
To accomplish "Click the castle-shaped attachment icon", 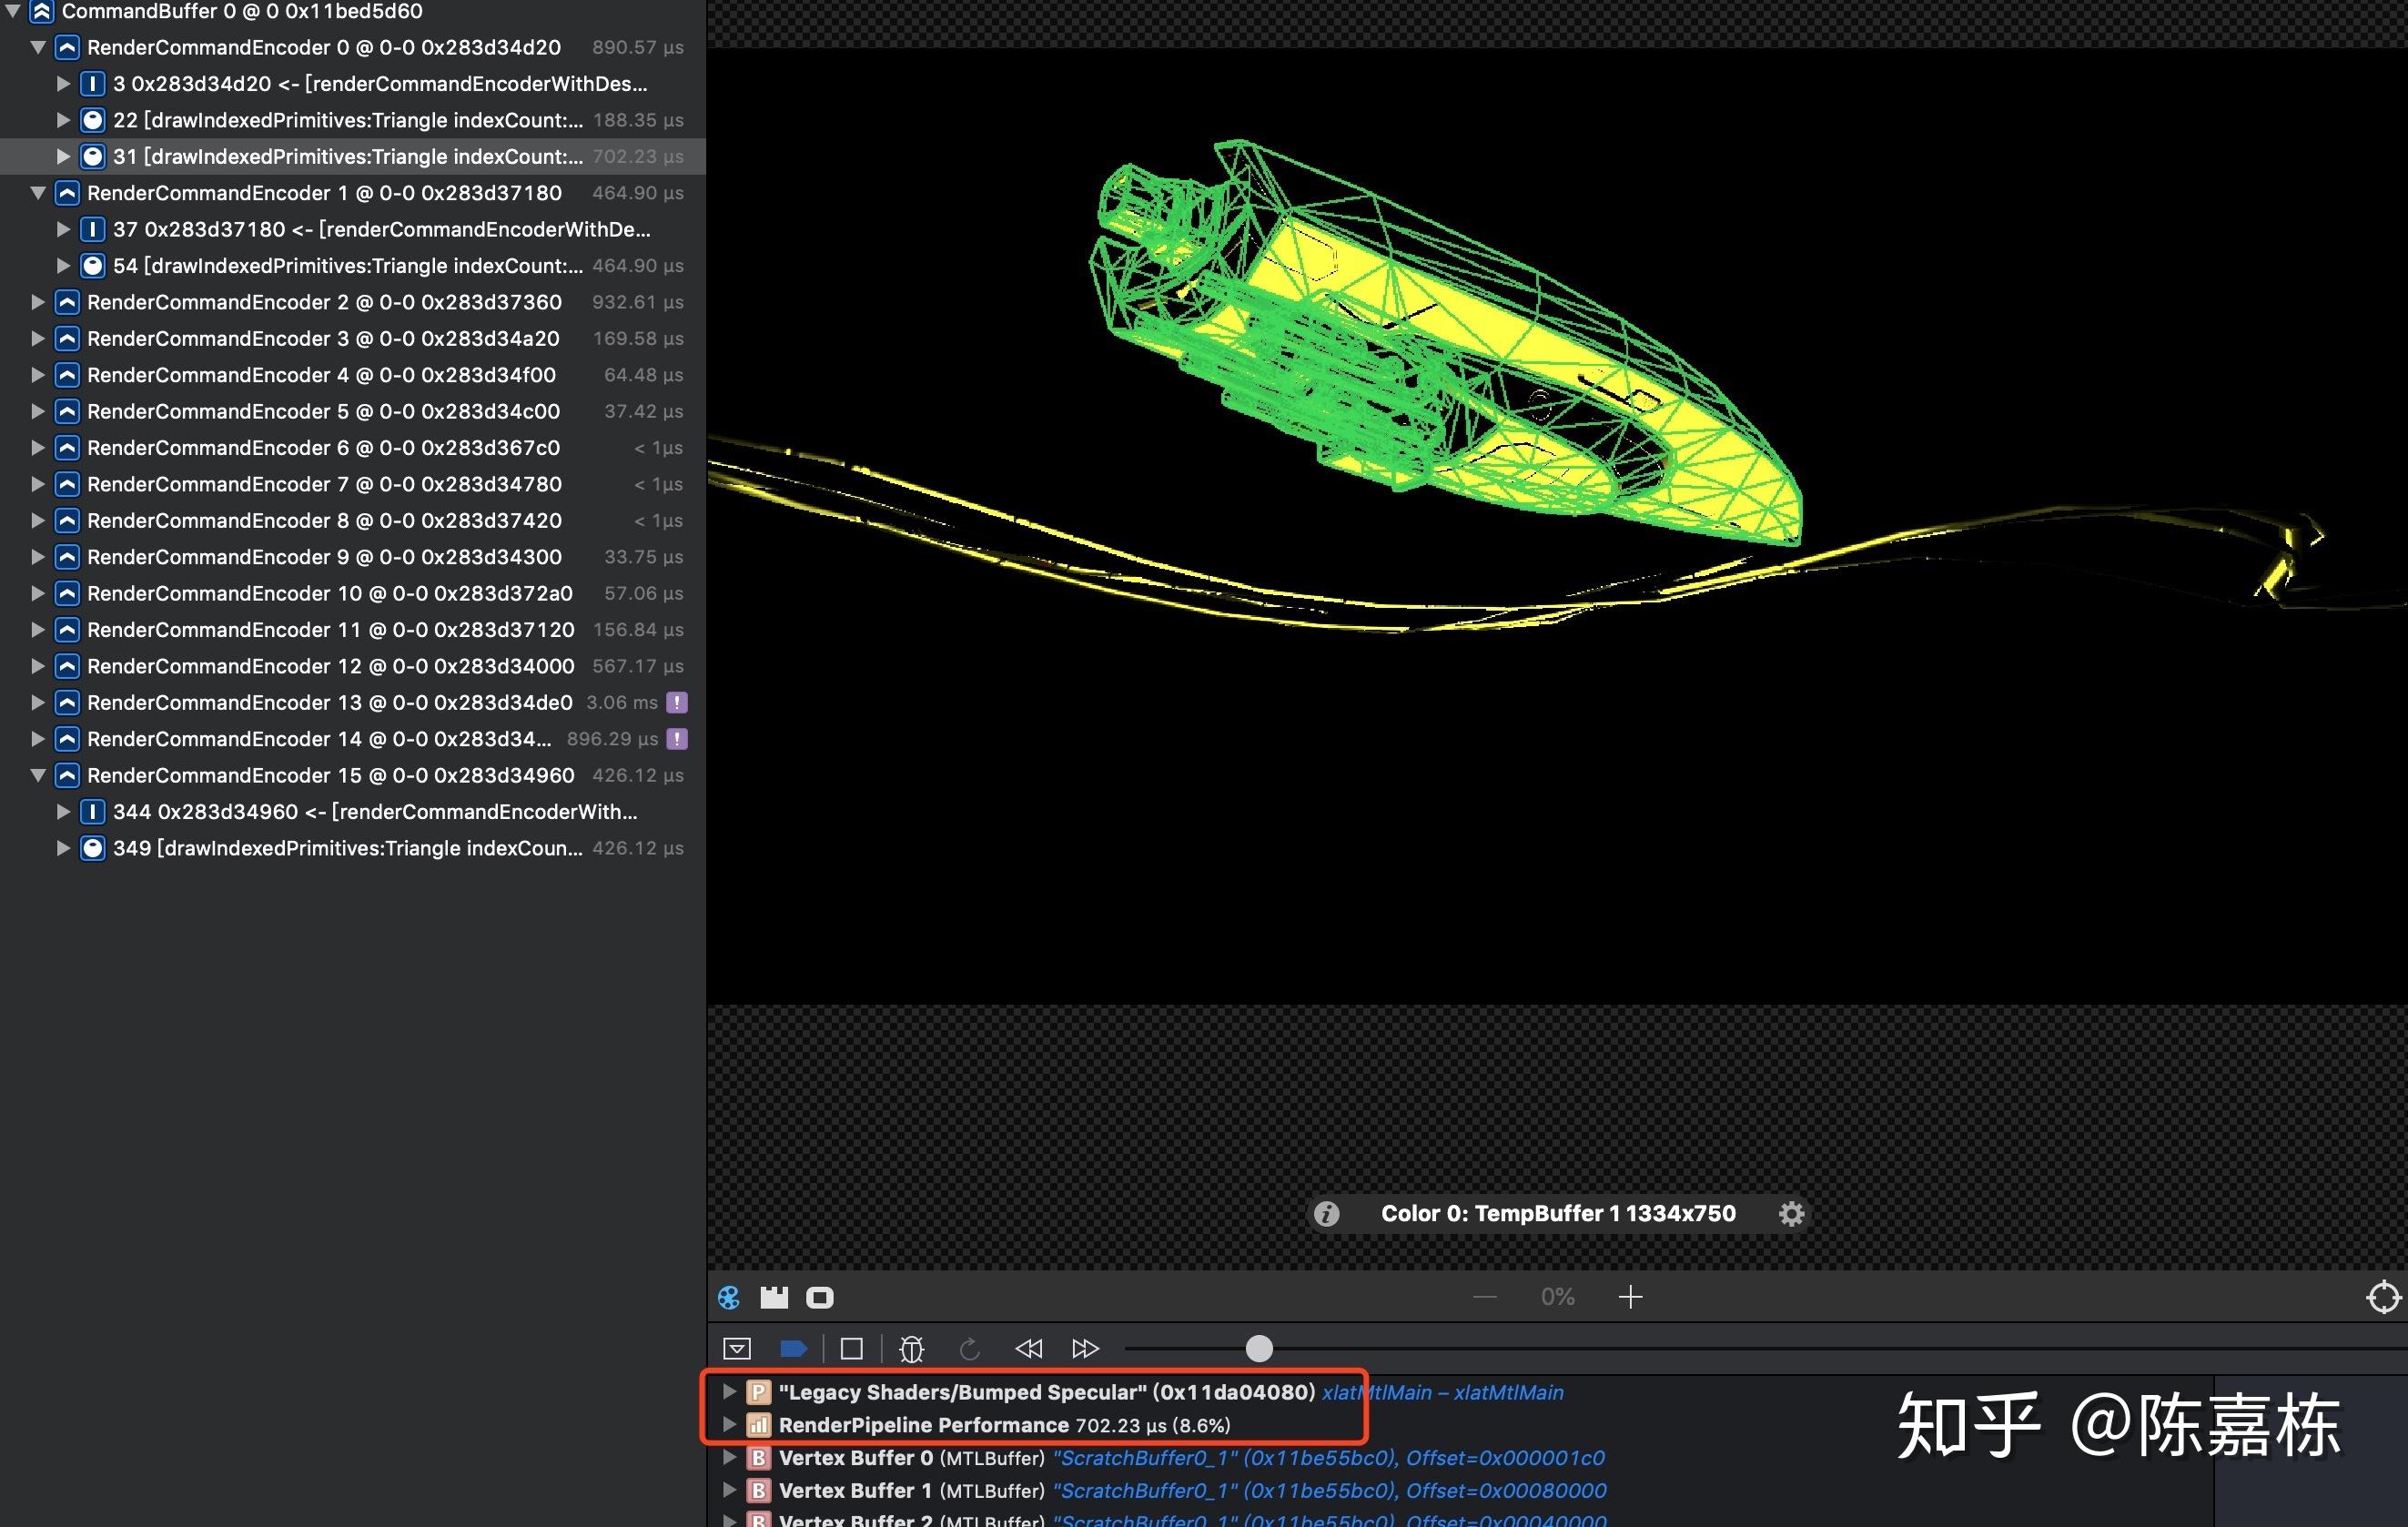I will [774, 1297].
